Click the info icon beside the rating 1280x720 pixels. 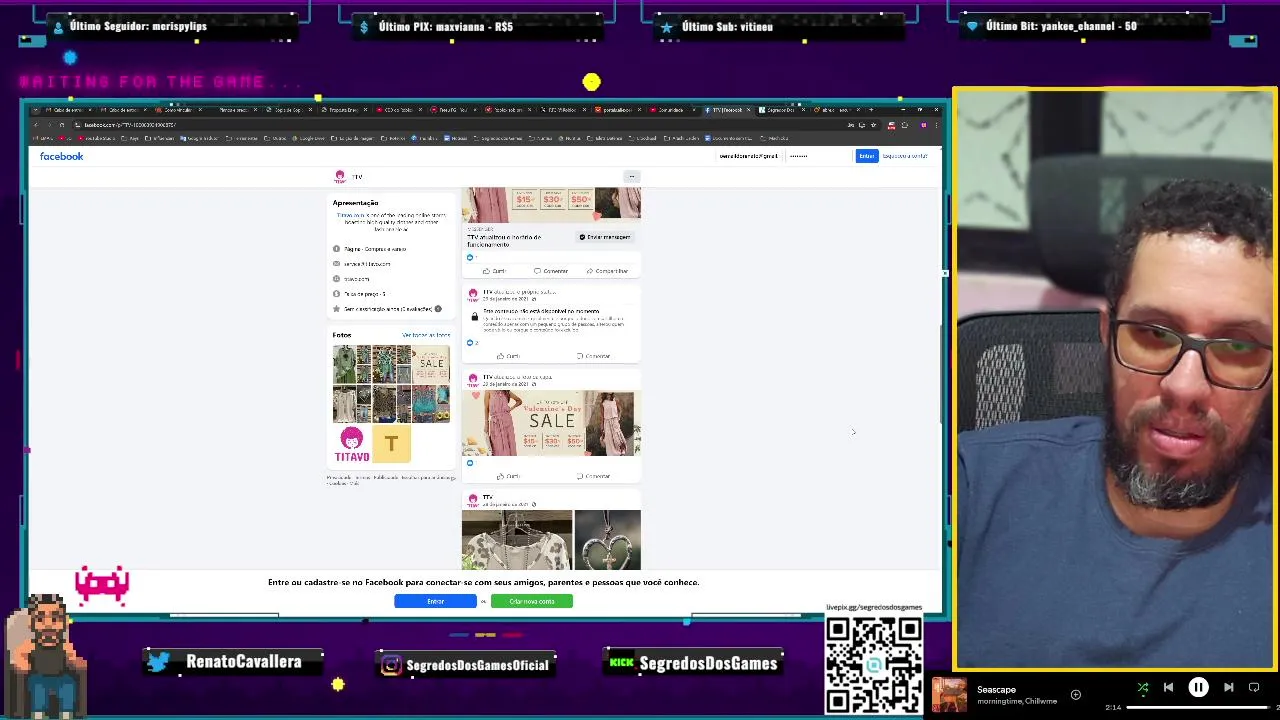(x=438, y=309)
